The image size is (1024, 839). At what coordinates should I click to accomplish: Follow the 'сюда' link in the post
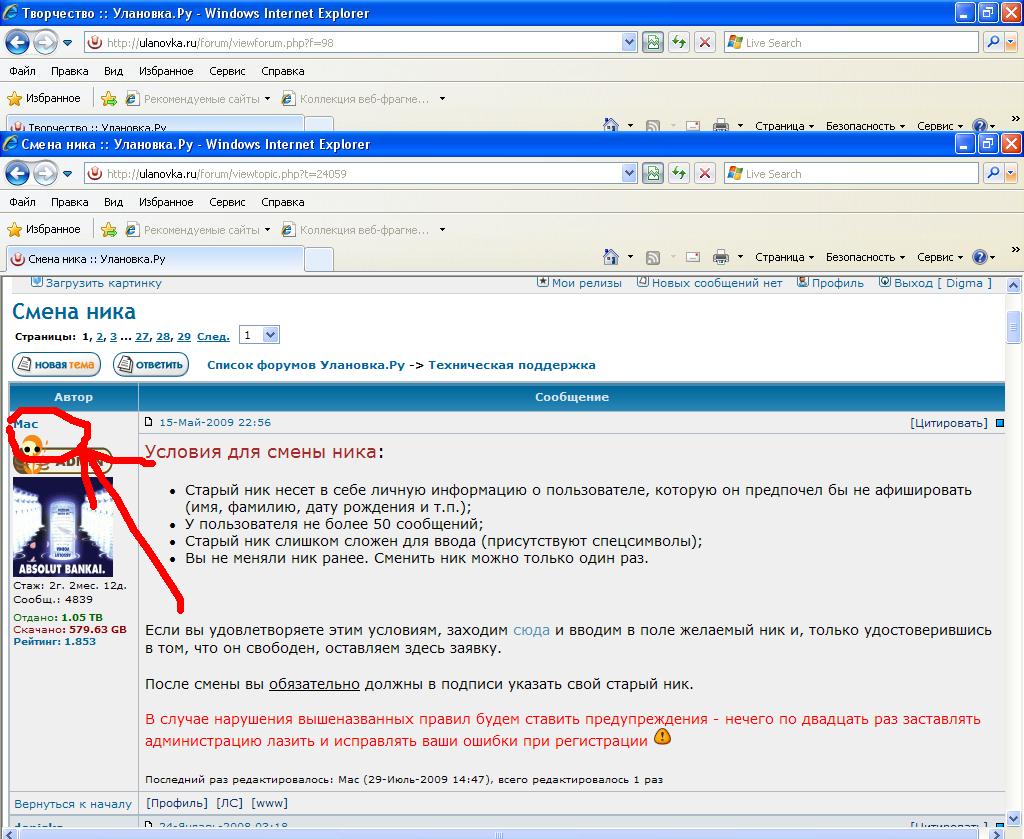(x=531, y=630)
